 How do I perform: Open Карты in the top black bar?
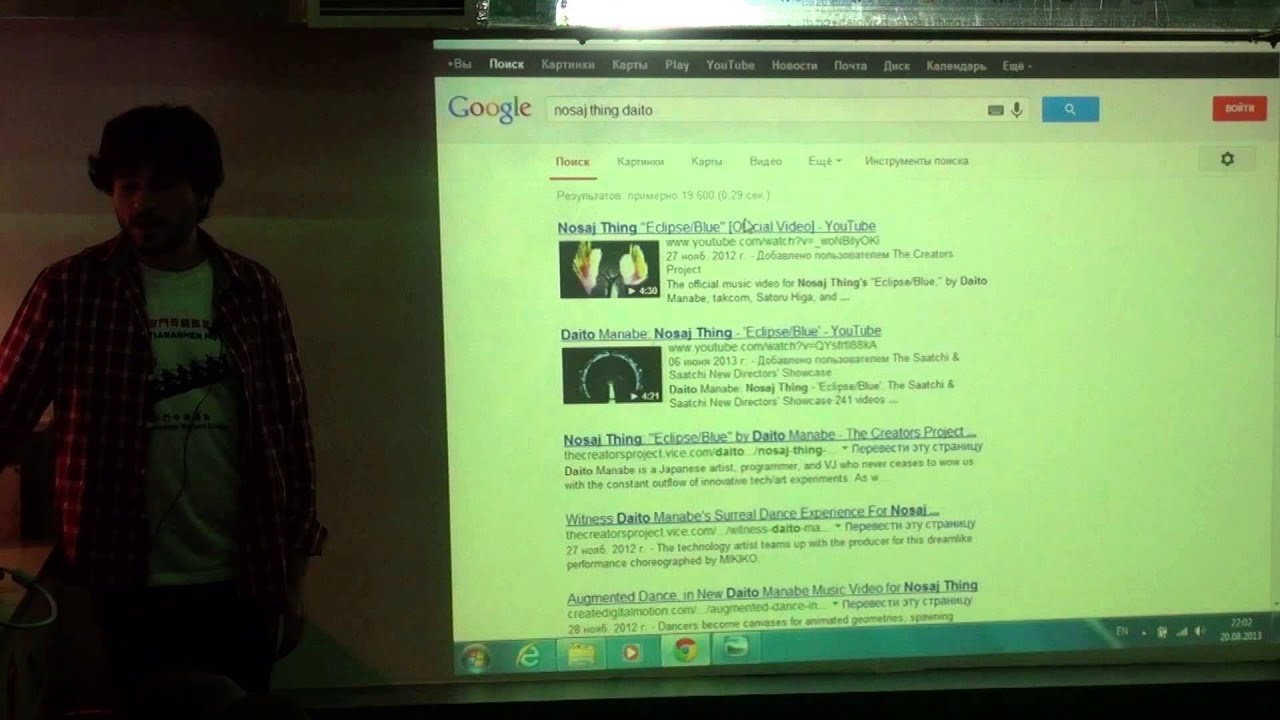[629, 65]
